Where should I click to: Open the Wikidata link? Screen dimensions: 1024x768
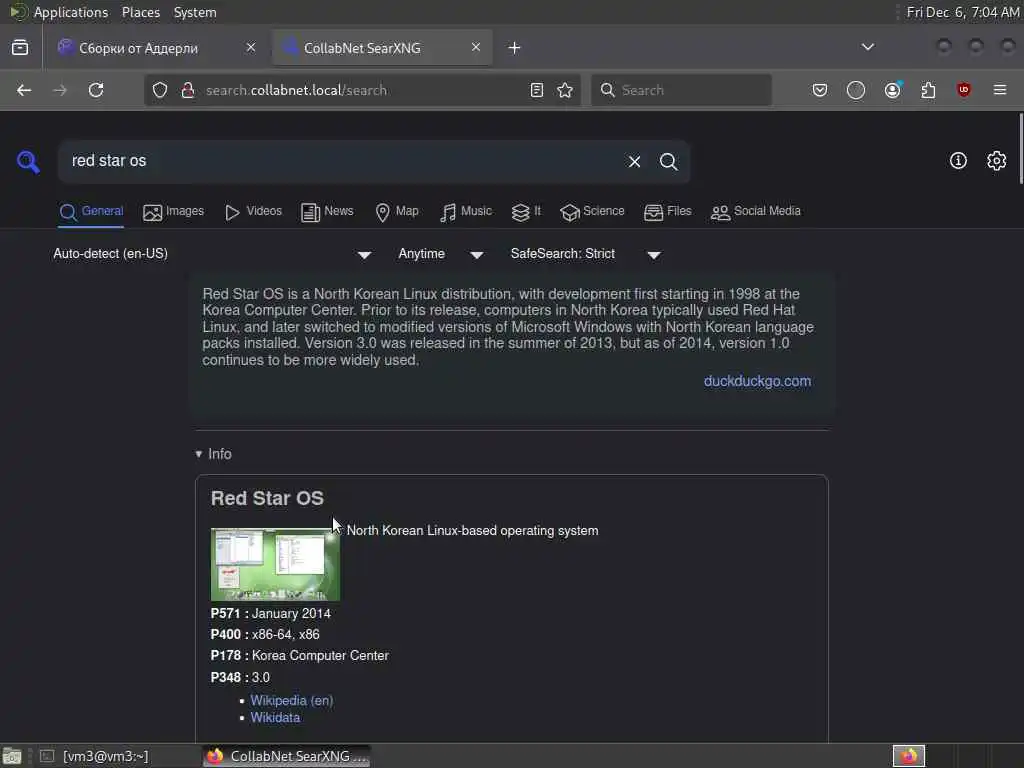(275, 718)
